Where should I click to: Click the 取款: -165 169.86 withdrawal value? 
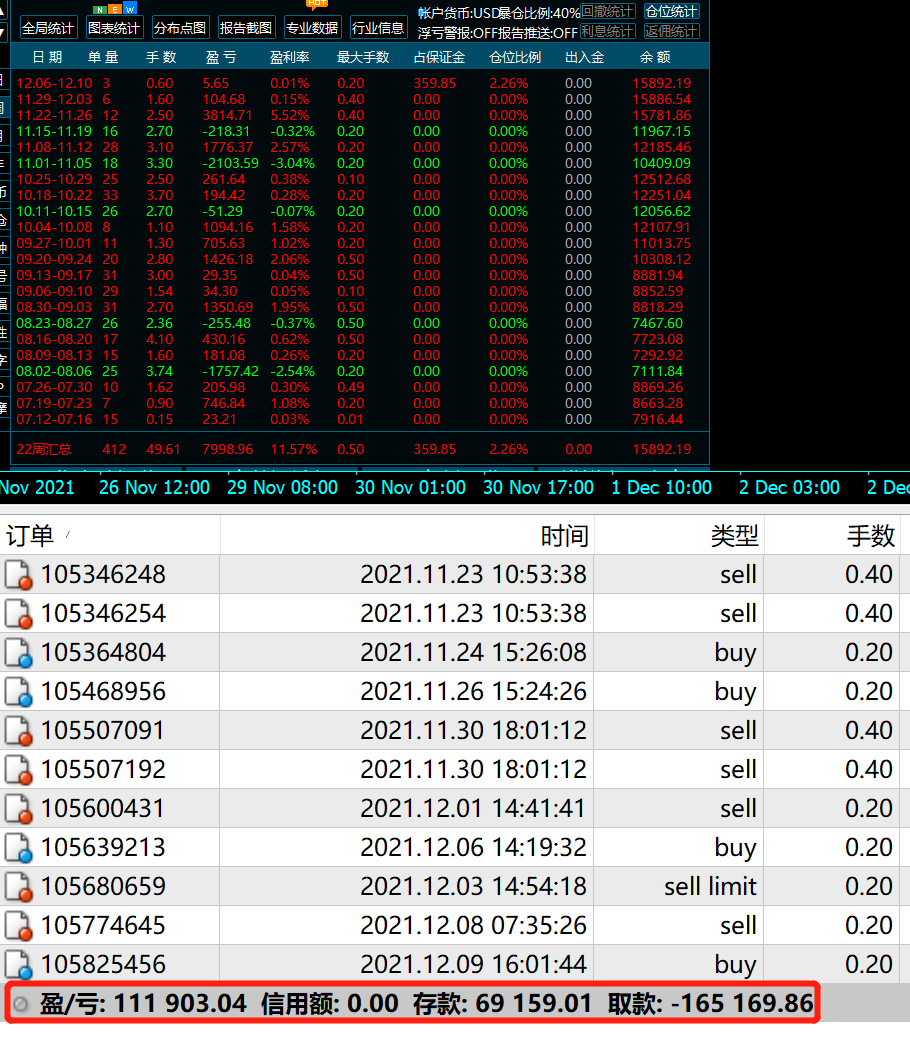[711, 1004]
